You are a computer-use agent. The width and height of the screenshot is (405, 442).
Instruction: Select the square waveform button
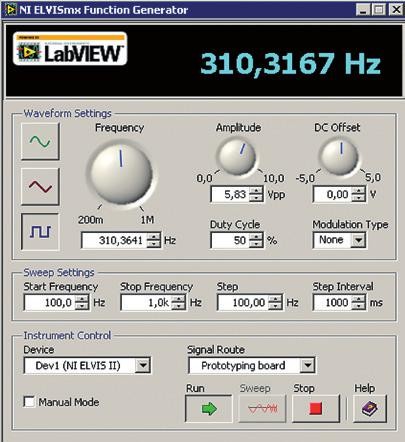[x=40, y=232]
